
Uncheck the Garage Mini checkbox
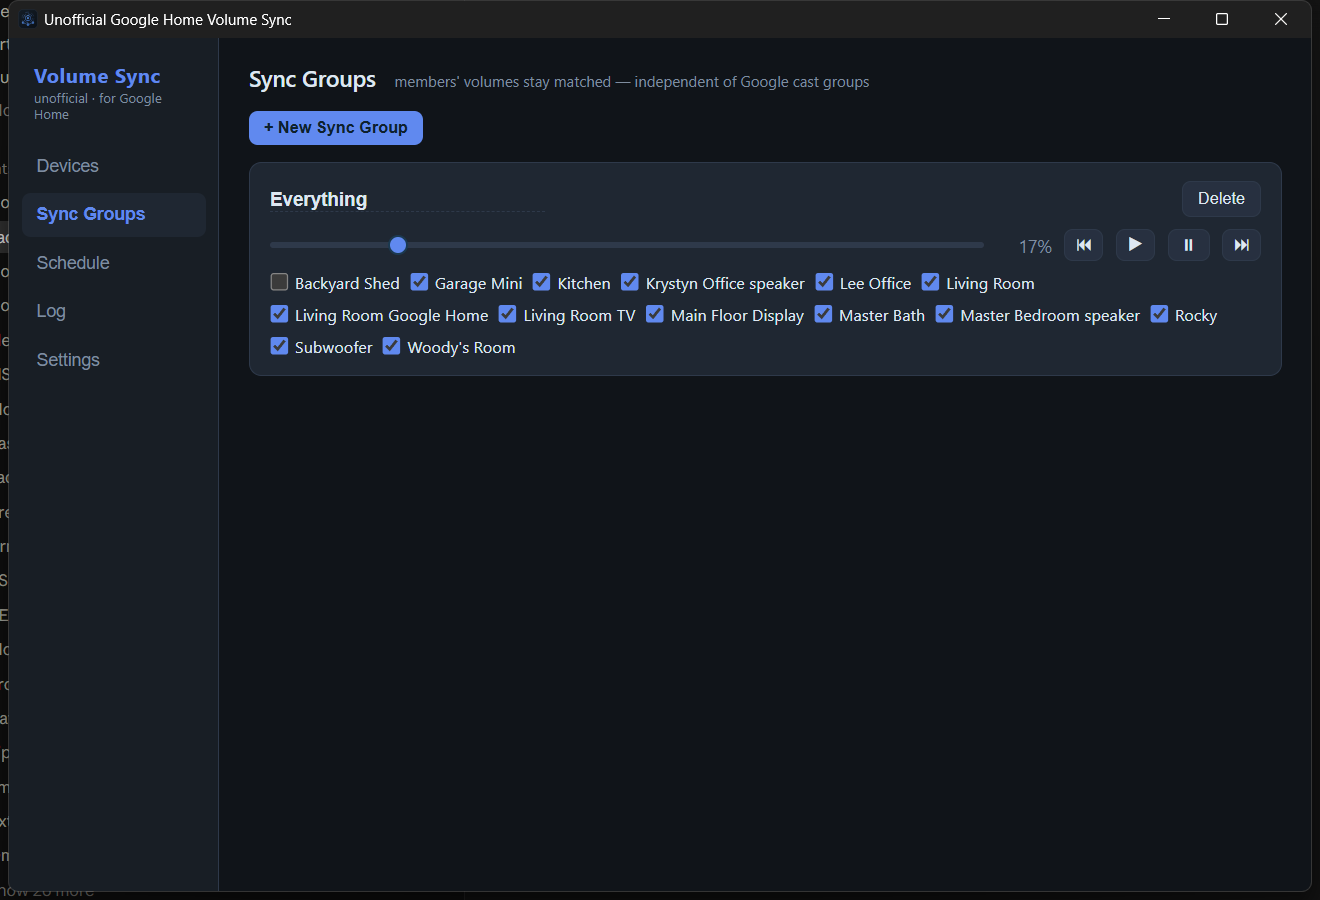tap(419, 282)
